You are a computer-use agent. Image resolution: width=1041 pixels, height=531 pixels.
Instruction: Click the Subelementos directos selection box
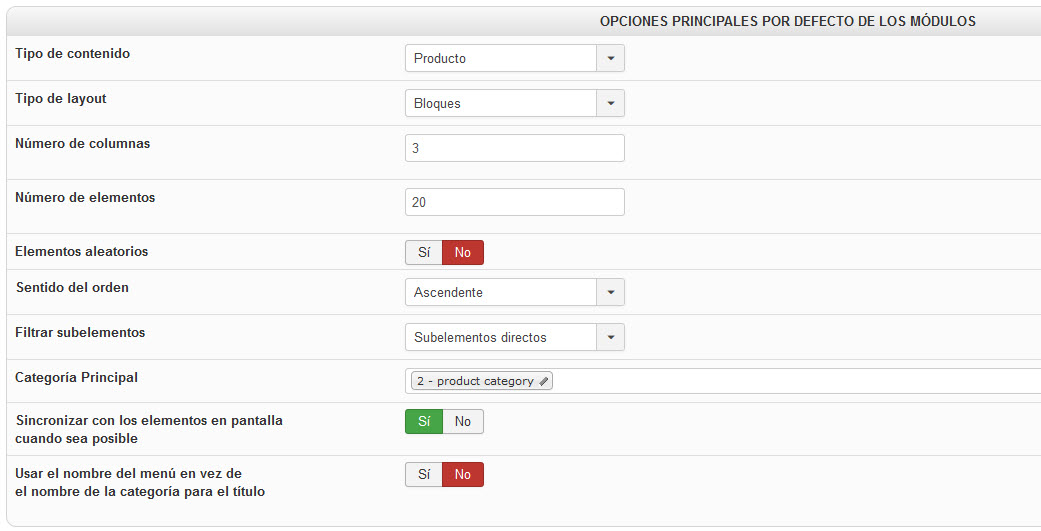501,337
